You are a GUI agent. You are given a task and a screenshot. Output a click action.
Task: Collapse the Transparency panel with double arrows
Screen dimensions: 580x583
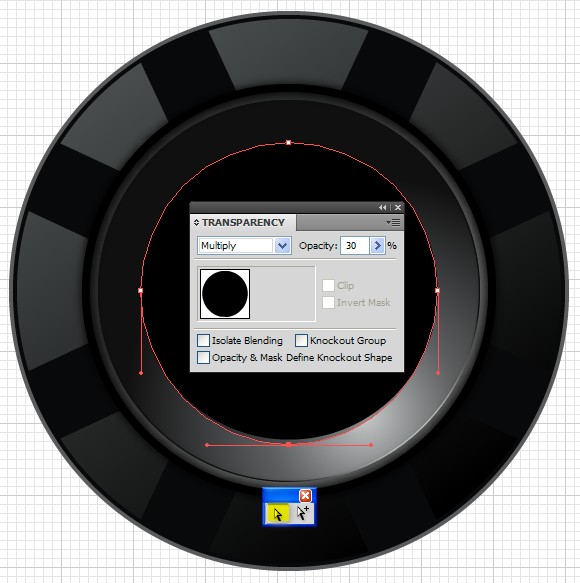pos(383,207)
